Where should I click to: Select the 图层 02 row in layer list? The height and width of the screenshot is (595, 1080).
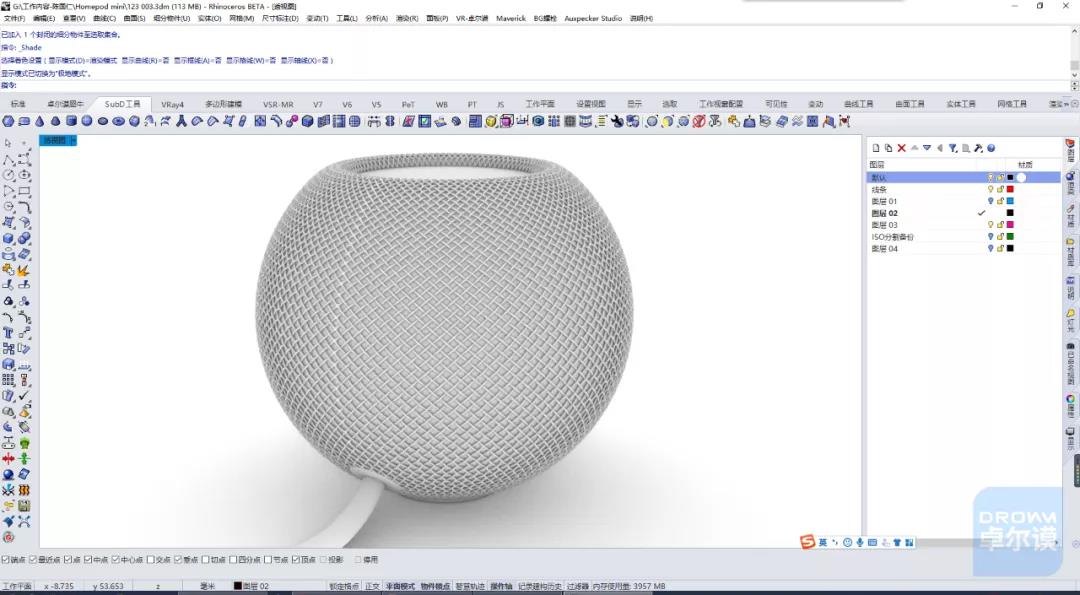pos(963,213)
